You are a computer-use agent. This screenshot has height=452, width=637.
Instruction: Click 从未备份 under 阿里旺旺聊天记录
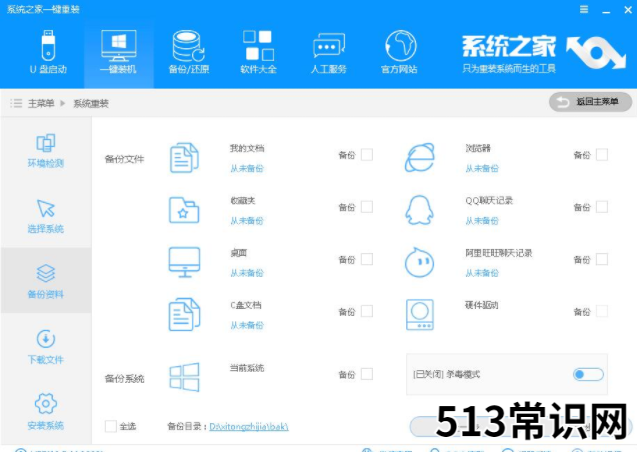tap(482, 273)
